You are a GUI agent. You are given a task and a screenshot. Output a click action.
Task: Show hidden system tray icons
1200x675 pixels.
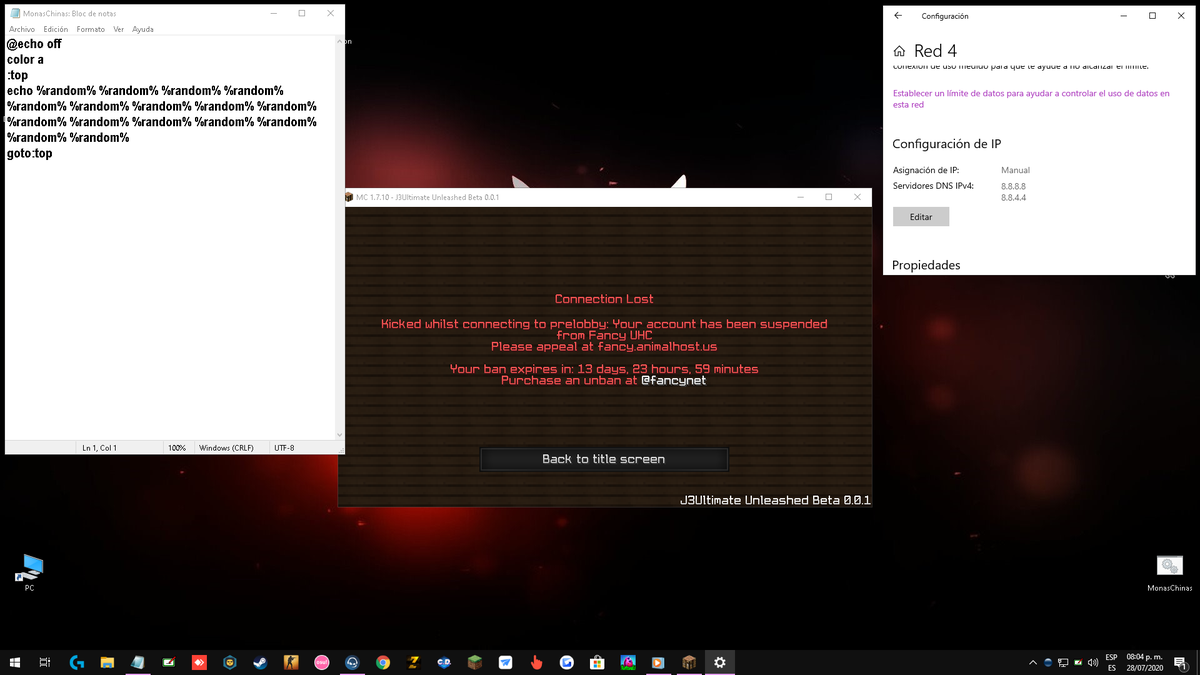[1033, 662]
